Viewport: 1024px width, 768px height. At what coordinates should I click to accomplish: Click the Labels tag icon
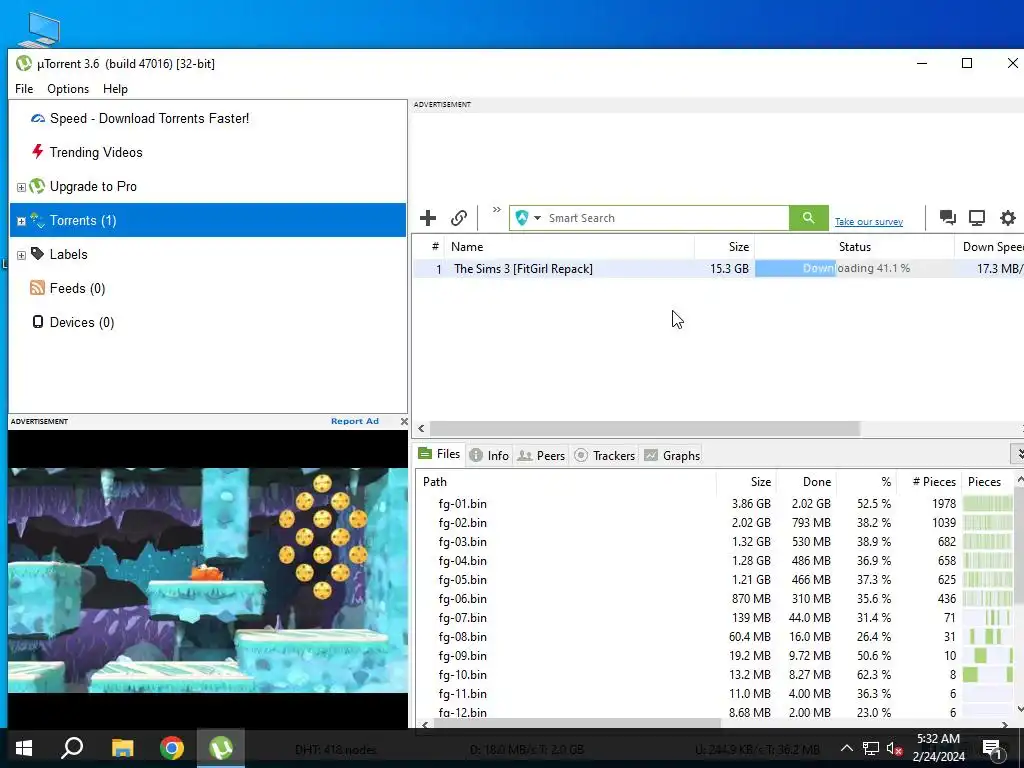pos(37,253)
